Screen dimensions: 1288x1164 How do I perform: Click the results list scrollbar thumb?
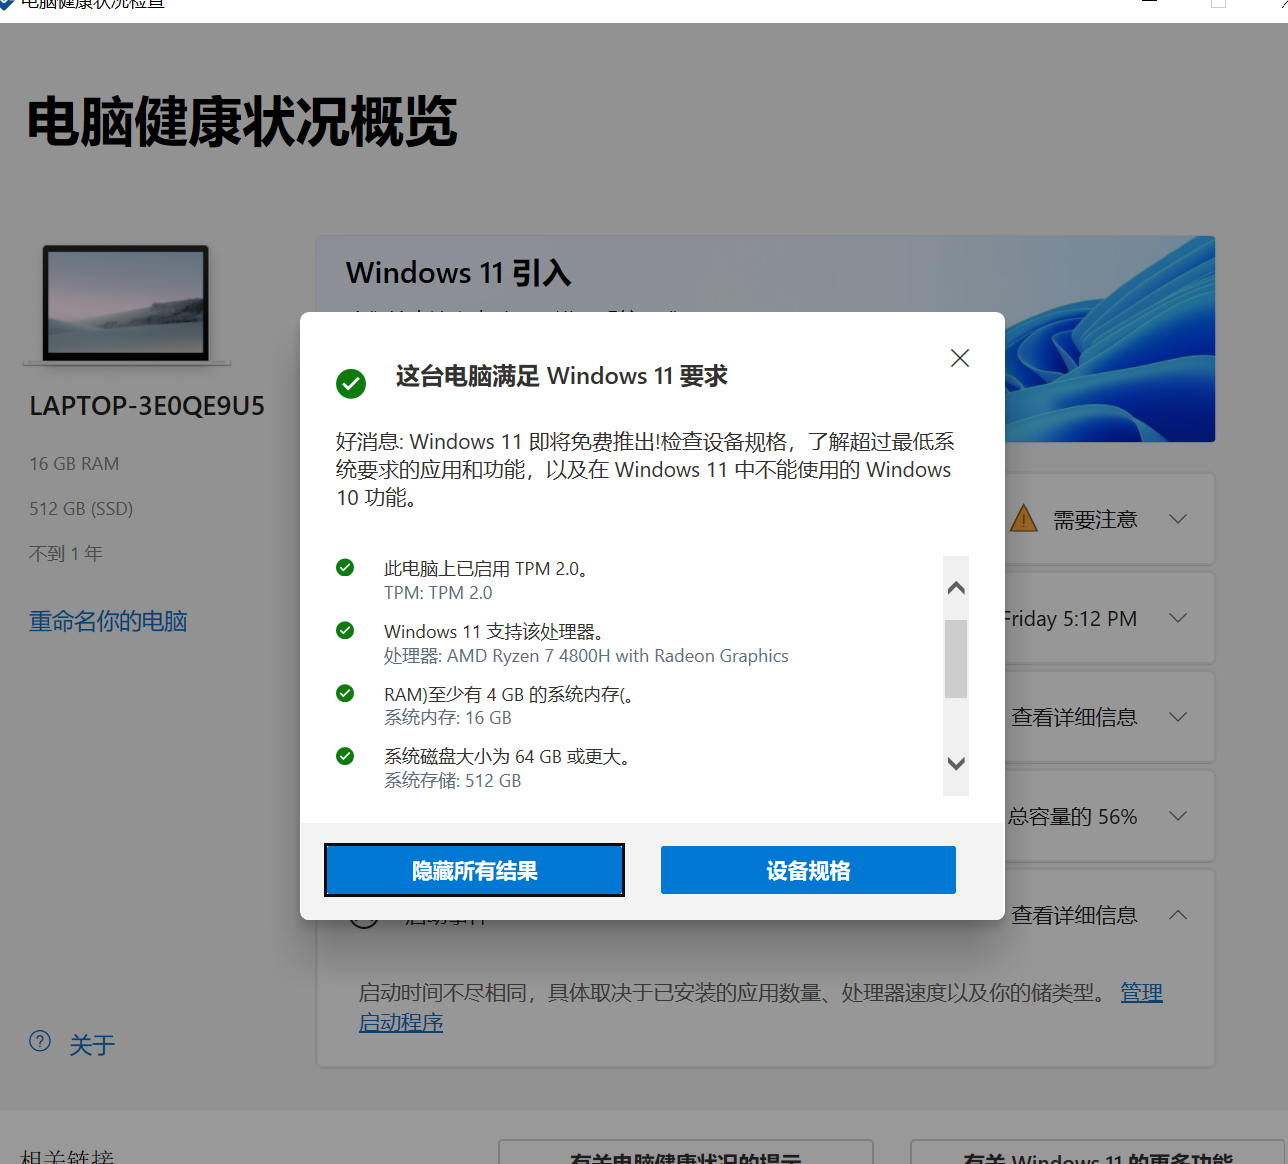956,659
